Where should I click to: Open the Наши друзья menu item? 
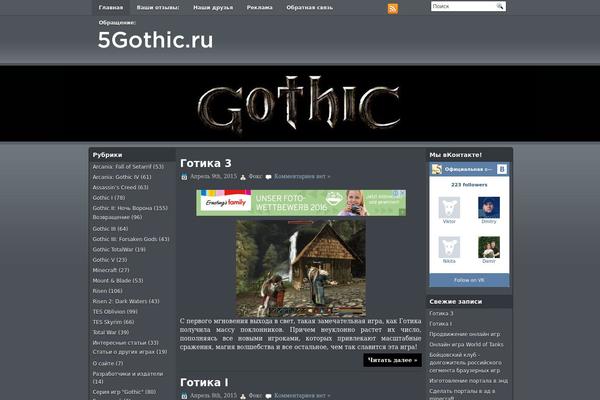pos(213,7)
